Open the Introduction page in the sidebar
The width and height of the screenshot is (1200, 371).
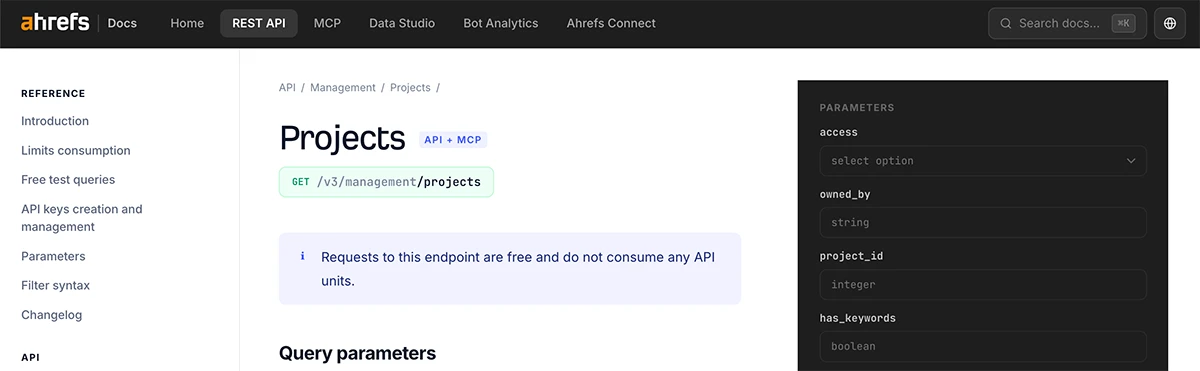(x=55, y=121)
